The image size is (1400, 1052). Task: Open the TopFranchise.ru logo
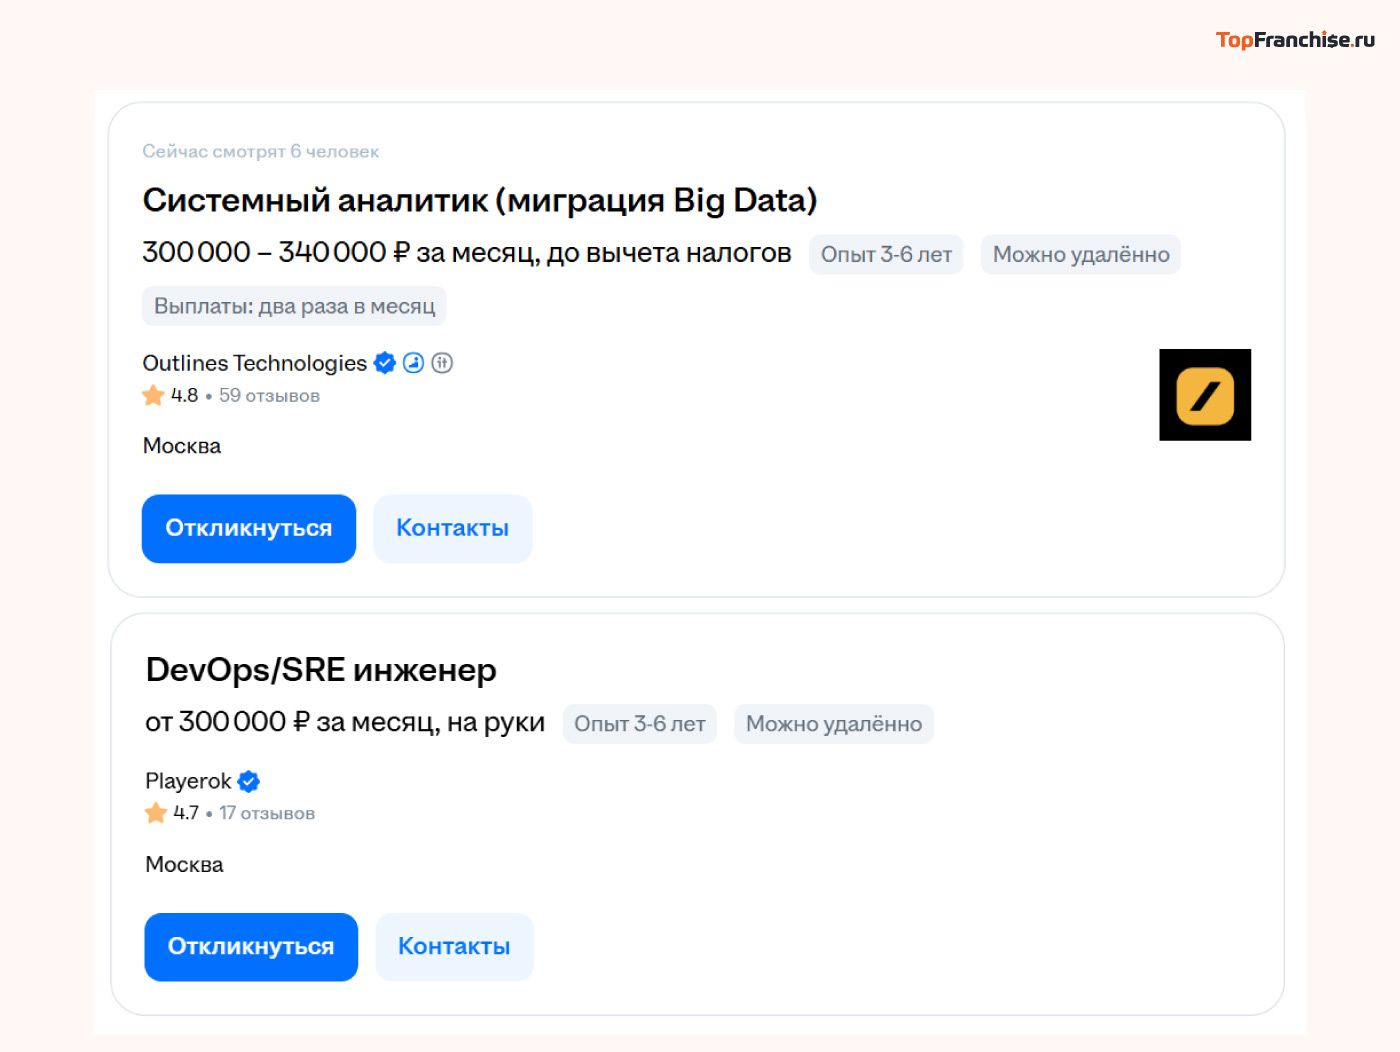point(1295,41)
